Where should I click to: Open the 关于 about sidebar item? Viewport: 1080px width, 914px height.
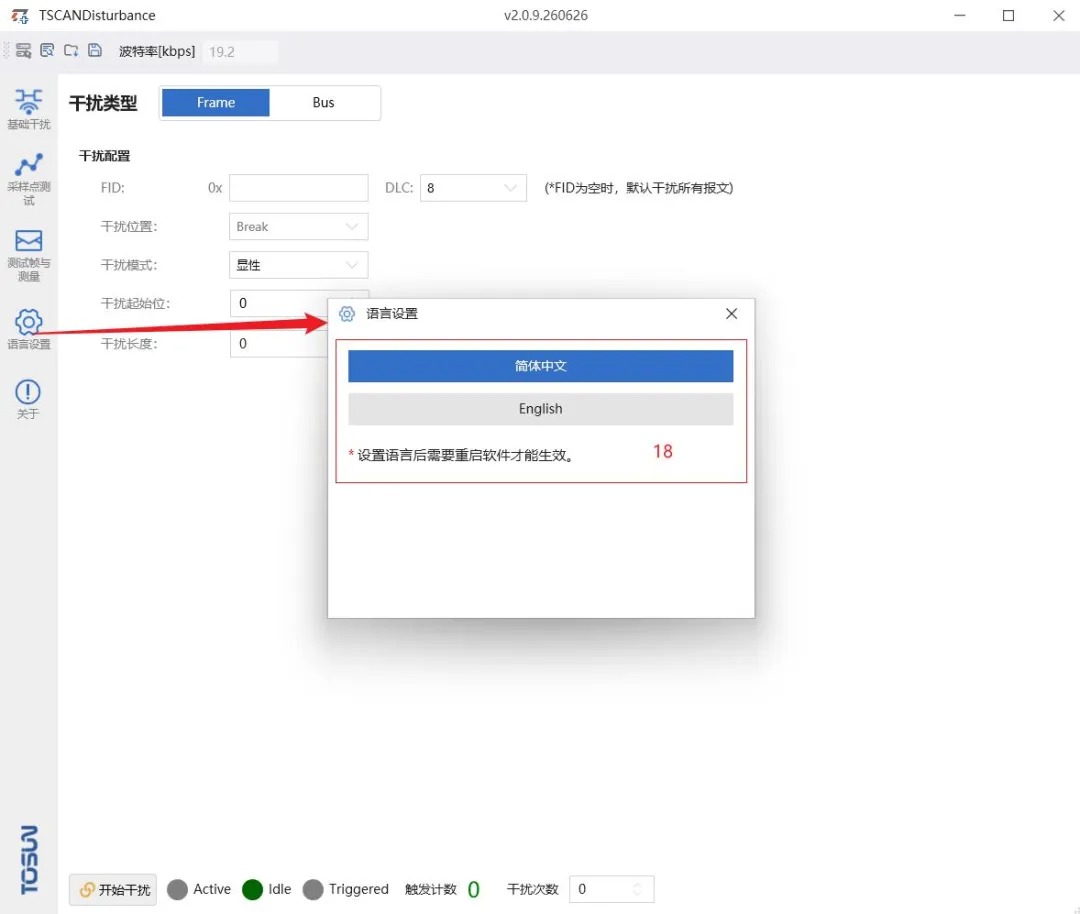tap(28, 399)
